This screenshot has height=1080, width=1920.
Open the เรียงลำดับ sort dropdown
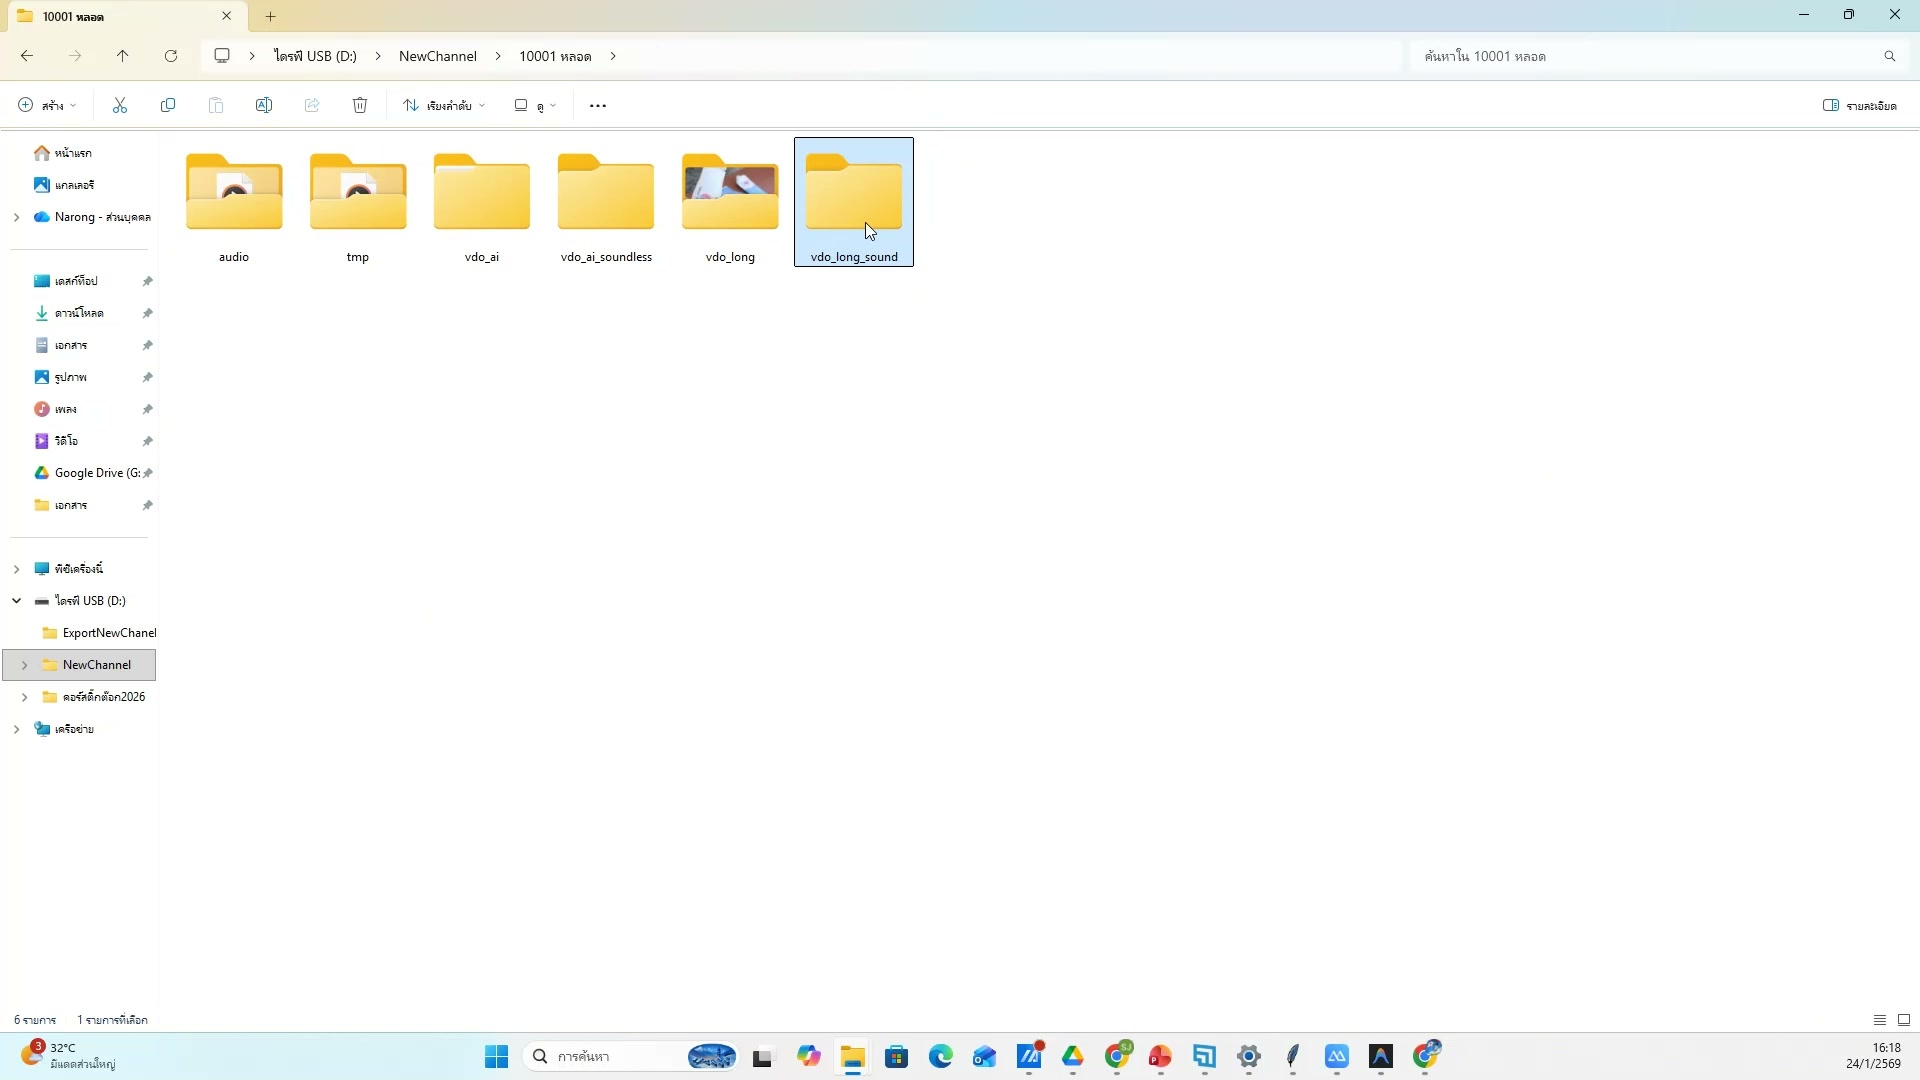pos(443,105)
